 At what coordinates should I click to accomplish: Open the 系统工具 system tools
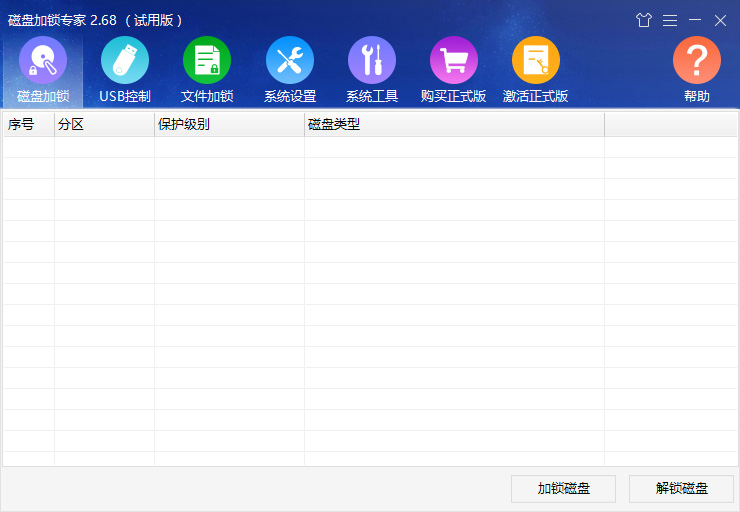pyautogui.click(x=372, y=62)
